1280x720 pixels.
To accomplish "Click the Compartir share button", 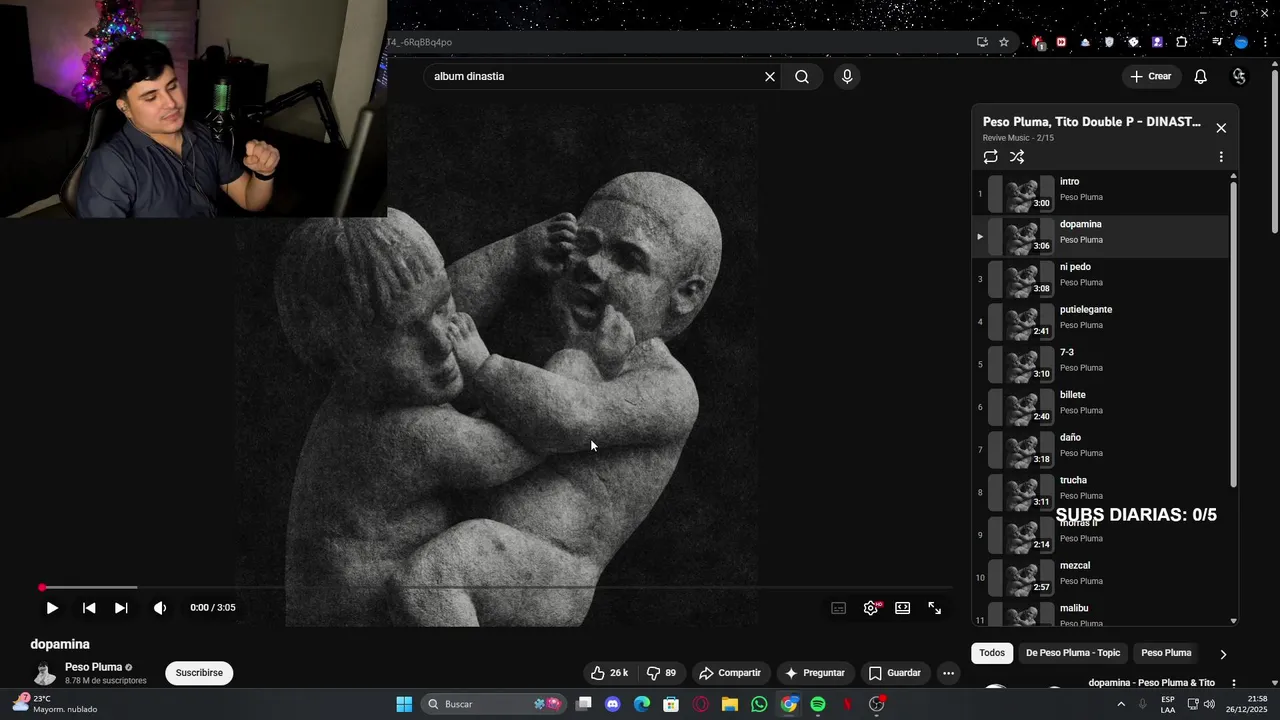I will tap(730, 673).
